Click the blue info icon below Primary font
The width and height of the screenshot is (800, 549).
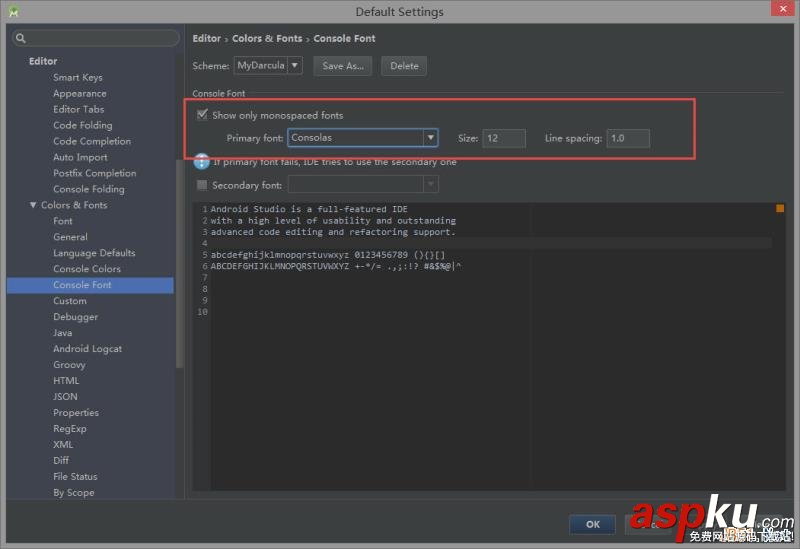click(x=202, y=162)
